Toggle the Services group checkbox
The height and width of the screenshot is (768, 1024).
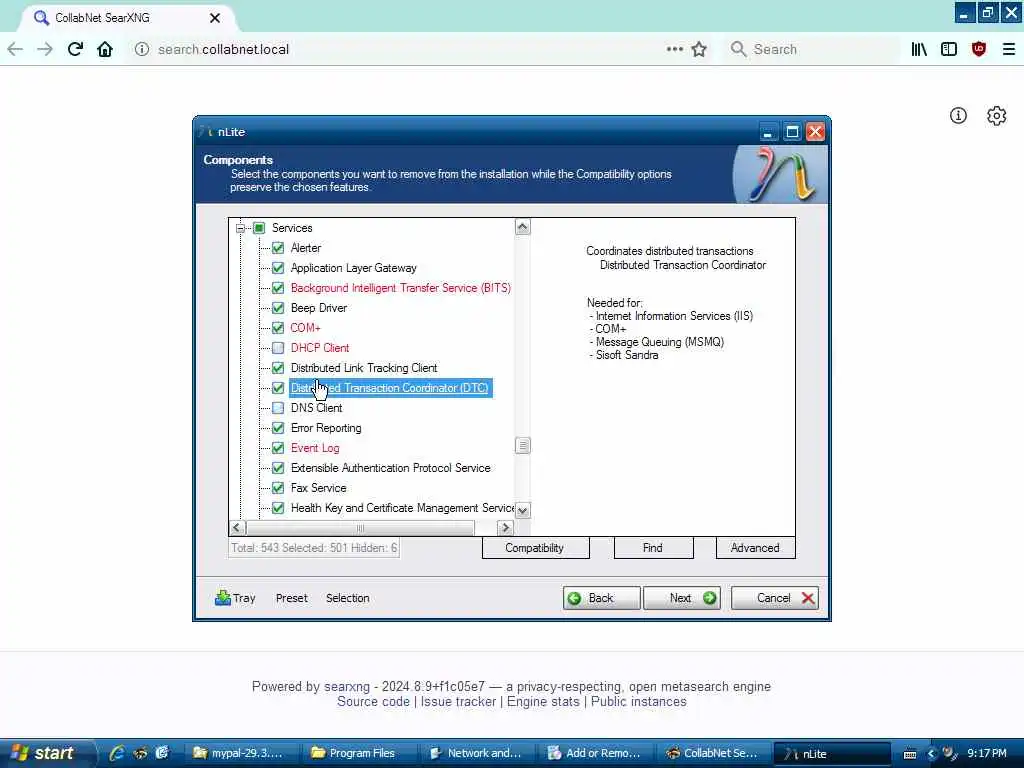[x=259, y=228]
